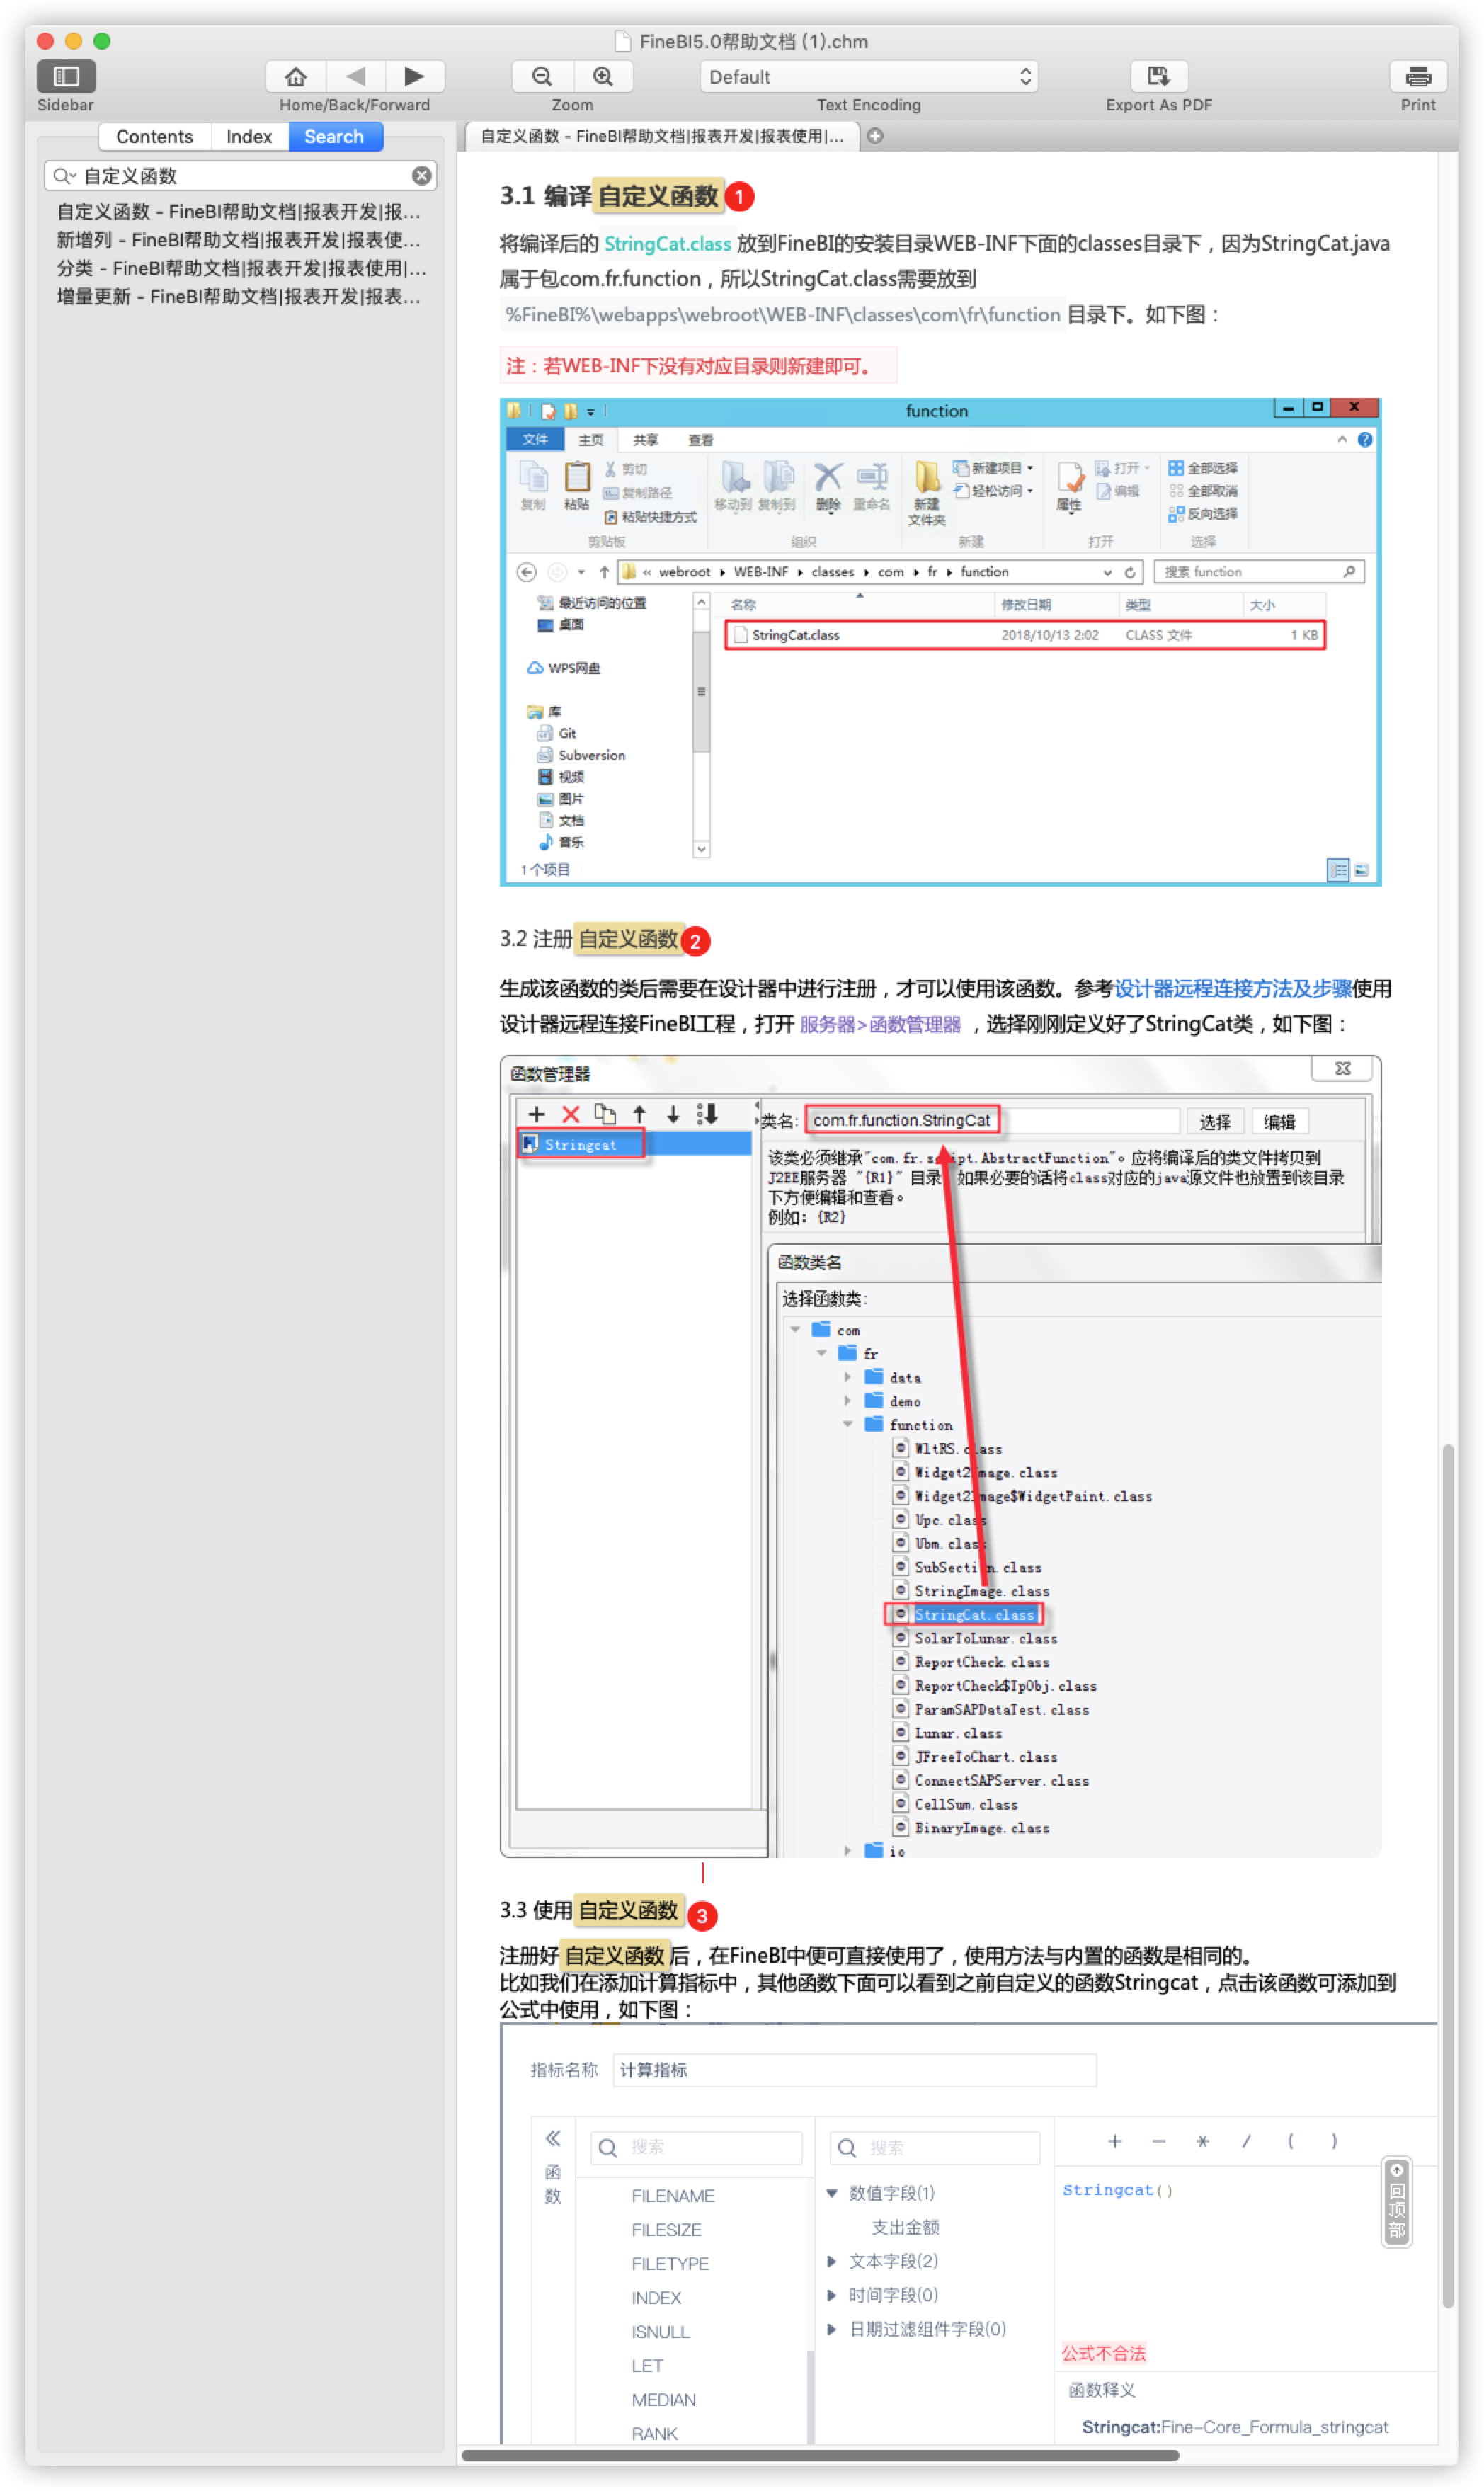The image size is (1484, 2491).
Task: Select the 自定义函数 document tab
Action: click(x=662, y=136)
